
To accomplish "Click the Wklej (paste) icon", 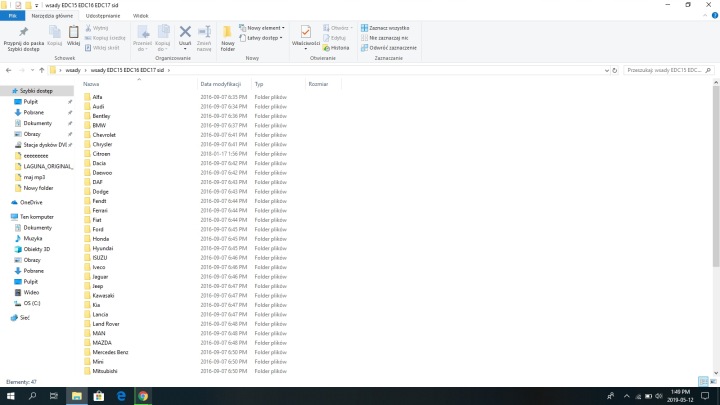I will tap(73, 34).
